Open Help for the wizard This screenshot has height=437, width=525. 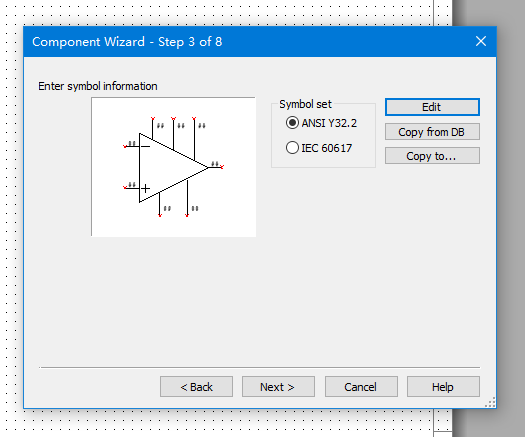[x=443, y=387]
